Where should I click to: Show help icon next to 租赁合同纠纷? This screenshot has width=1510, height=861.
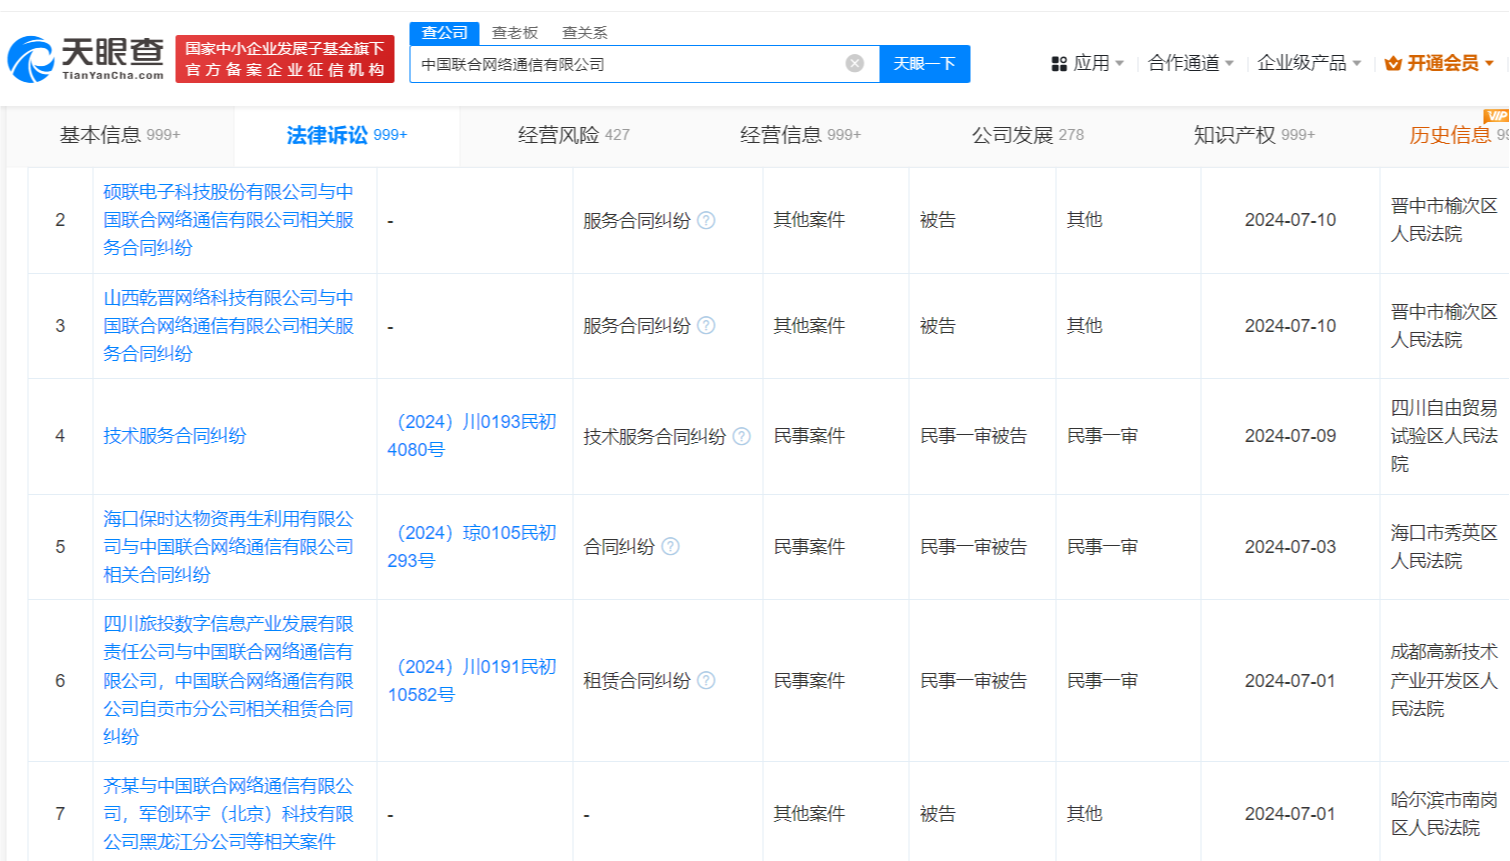pos(706,681)
